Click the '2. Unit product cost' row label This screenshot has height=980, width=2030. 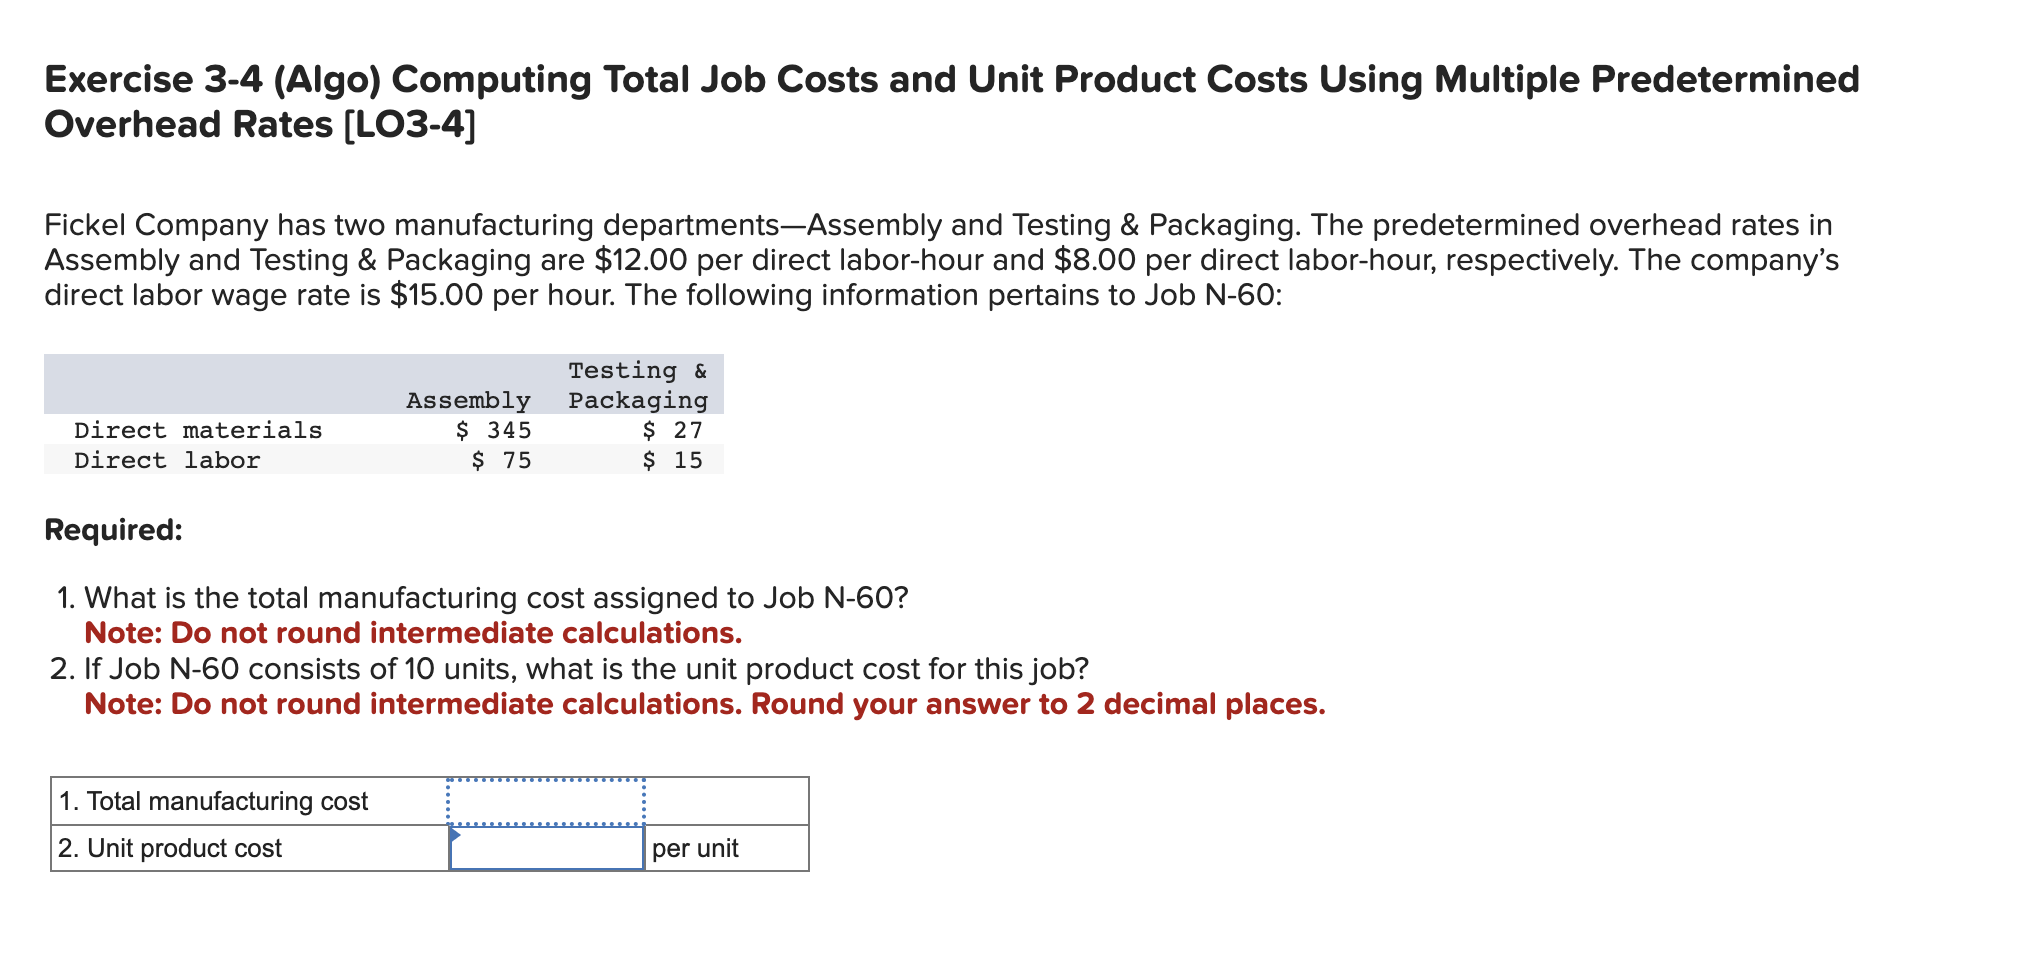pyautogui.click(x=170, y=848)
